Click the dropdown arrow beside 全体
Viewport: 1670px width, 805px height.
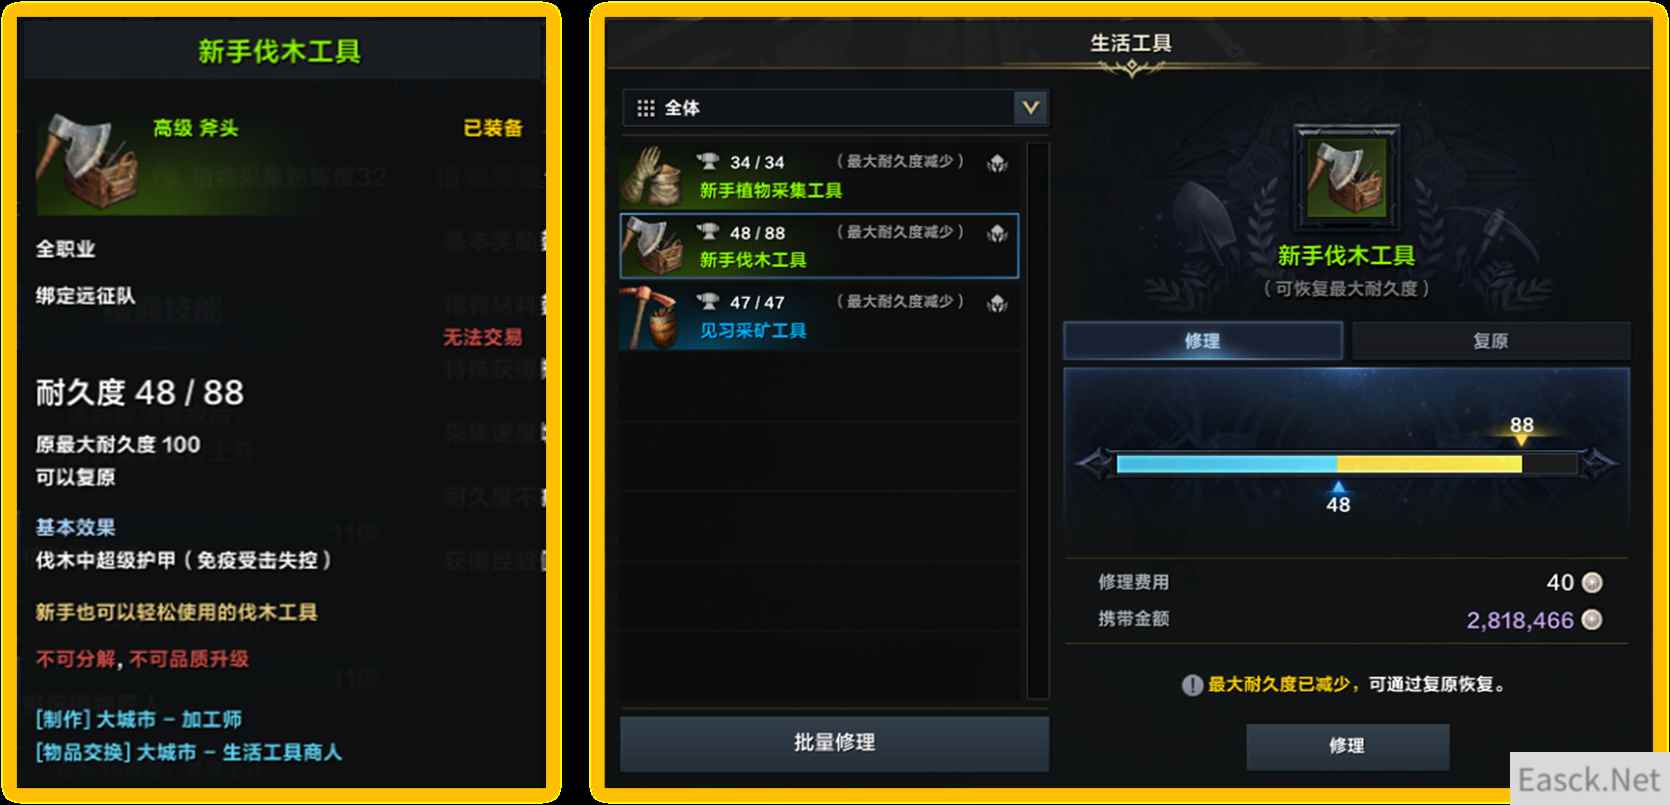(1030, 107)
